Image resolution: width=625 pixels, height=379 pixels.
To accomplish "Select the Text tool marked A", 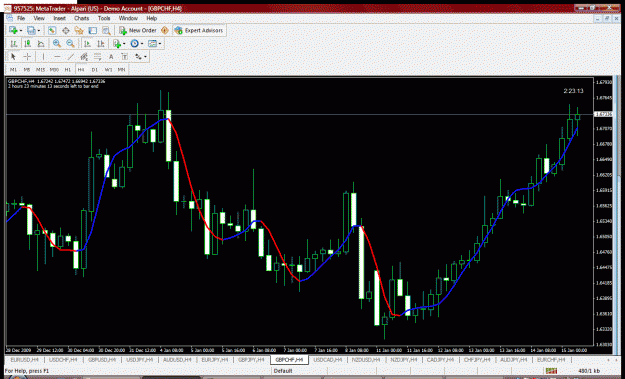I will point(111,57).
